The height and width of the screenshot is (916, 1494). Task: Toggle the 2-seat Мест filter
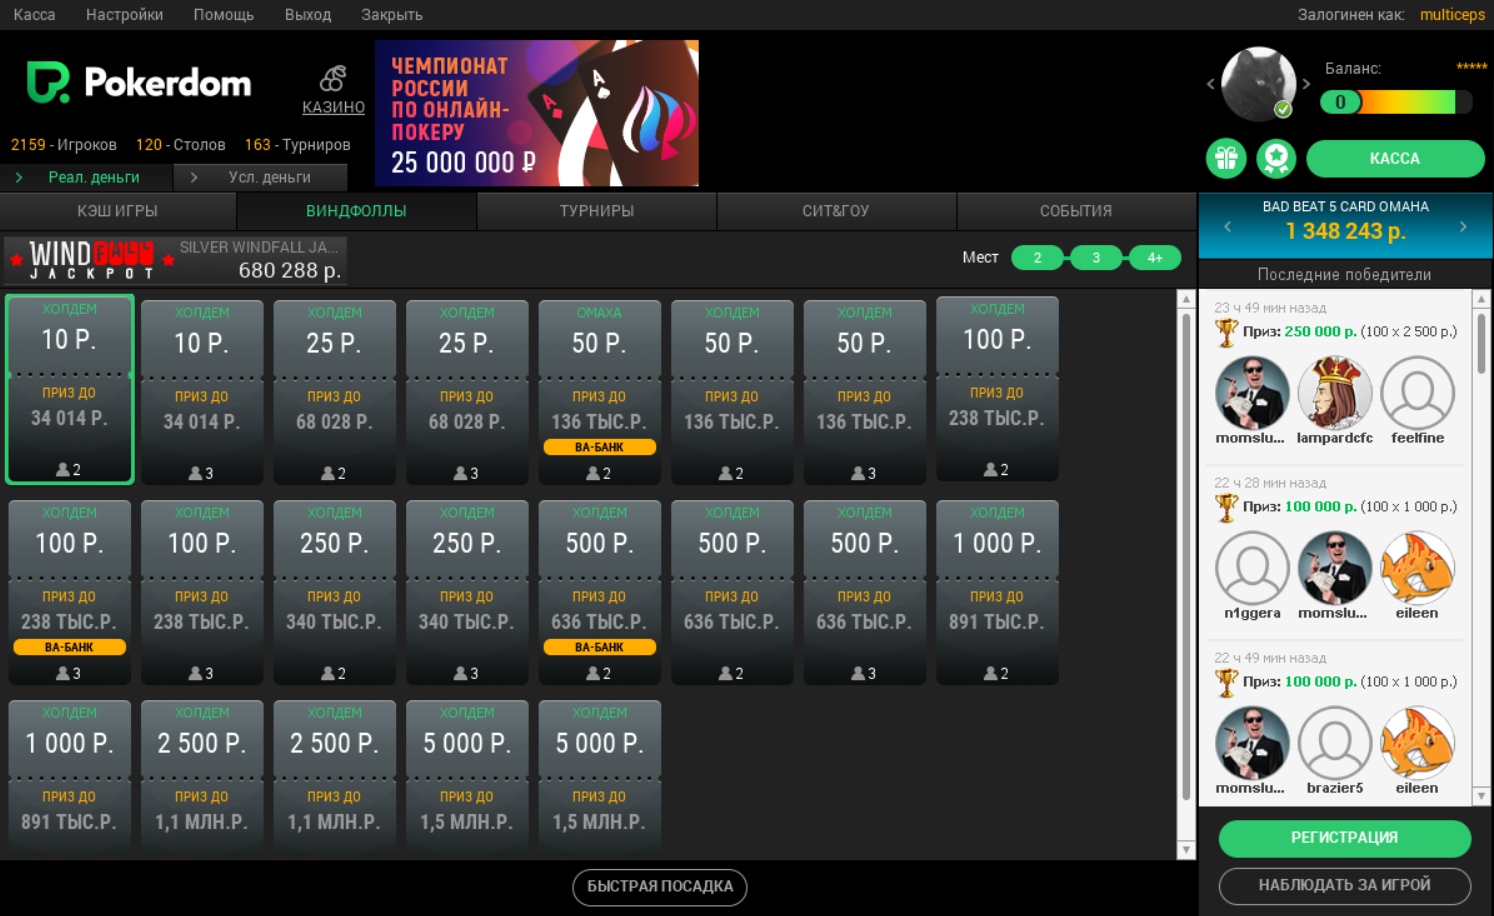(1037, 258)
